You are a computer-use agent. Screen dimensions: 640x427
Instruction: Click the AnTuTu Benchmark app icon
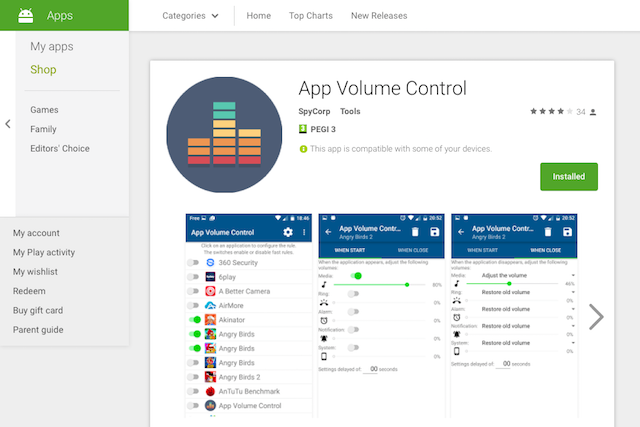[210, 391]
